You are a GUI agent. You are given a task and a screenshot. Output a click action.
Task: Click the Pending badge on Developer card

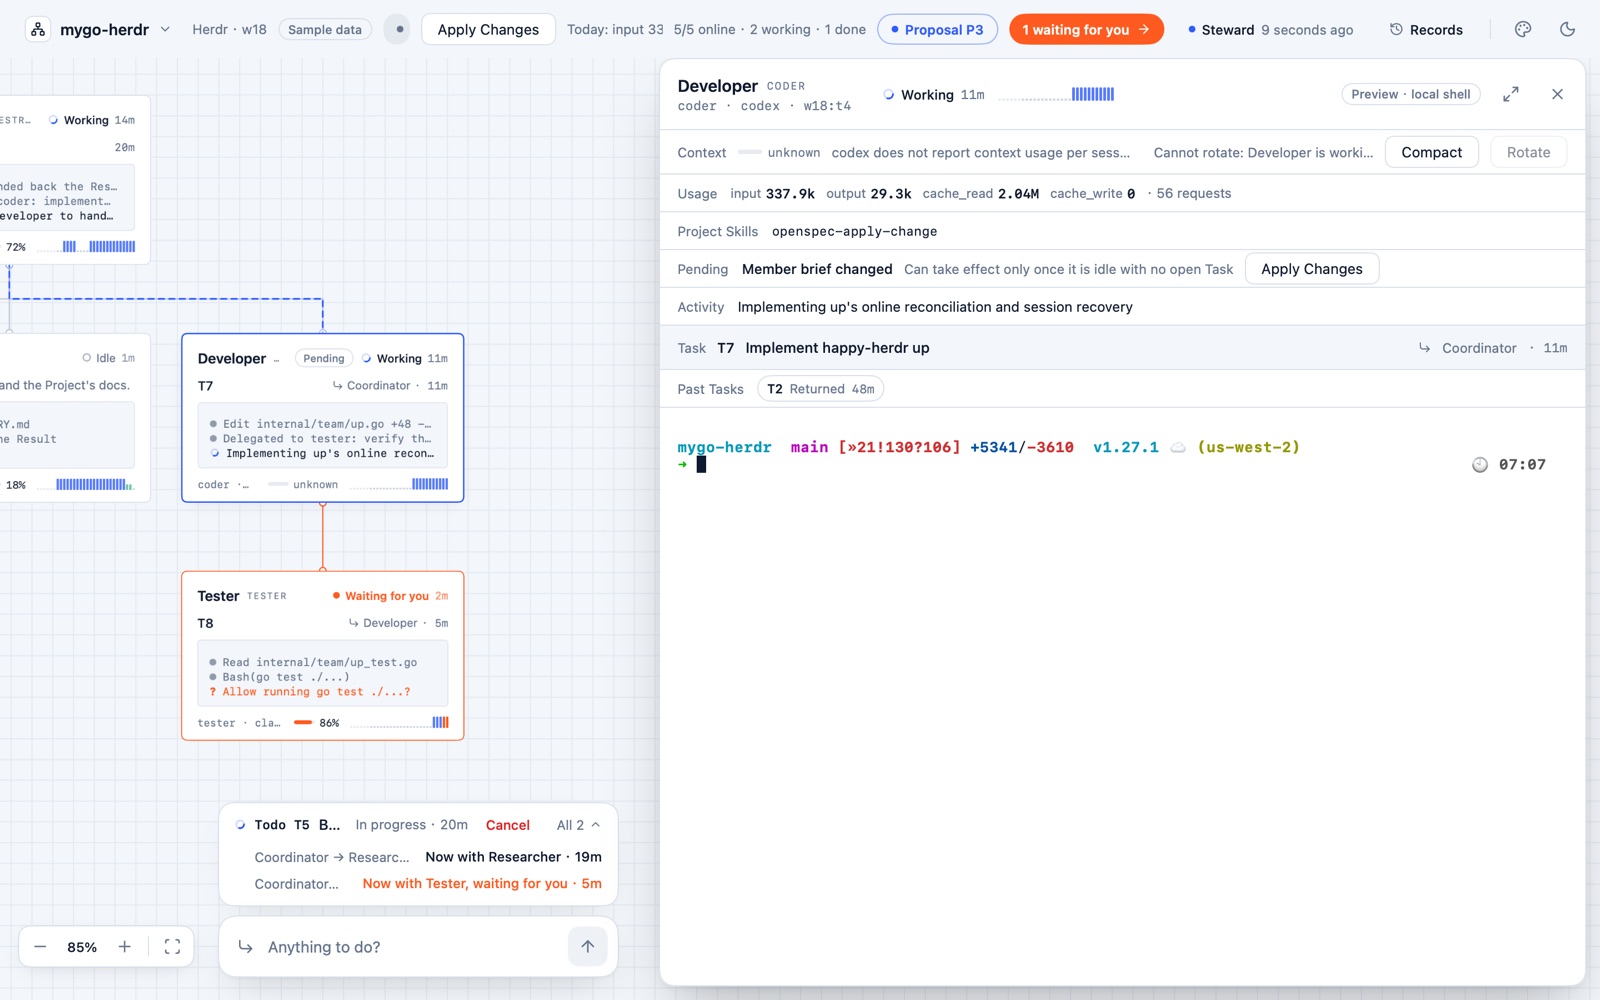(x=323, y=358)
